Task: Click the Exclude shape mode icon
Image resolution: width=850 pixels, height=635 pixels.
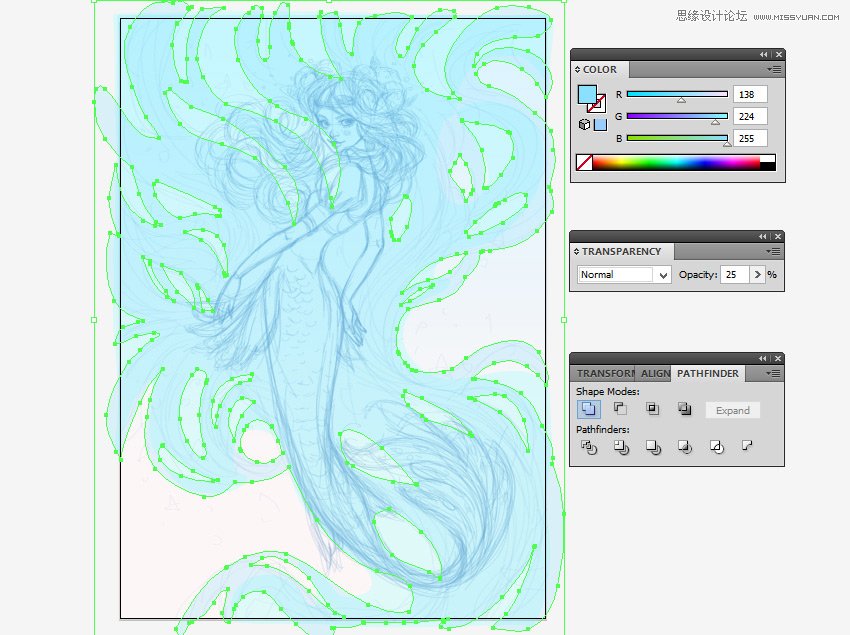Action: pos(685,408)
